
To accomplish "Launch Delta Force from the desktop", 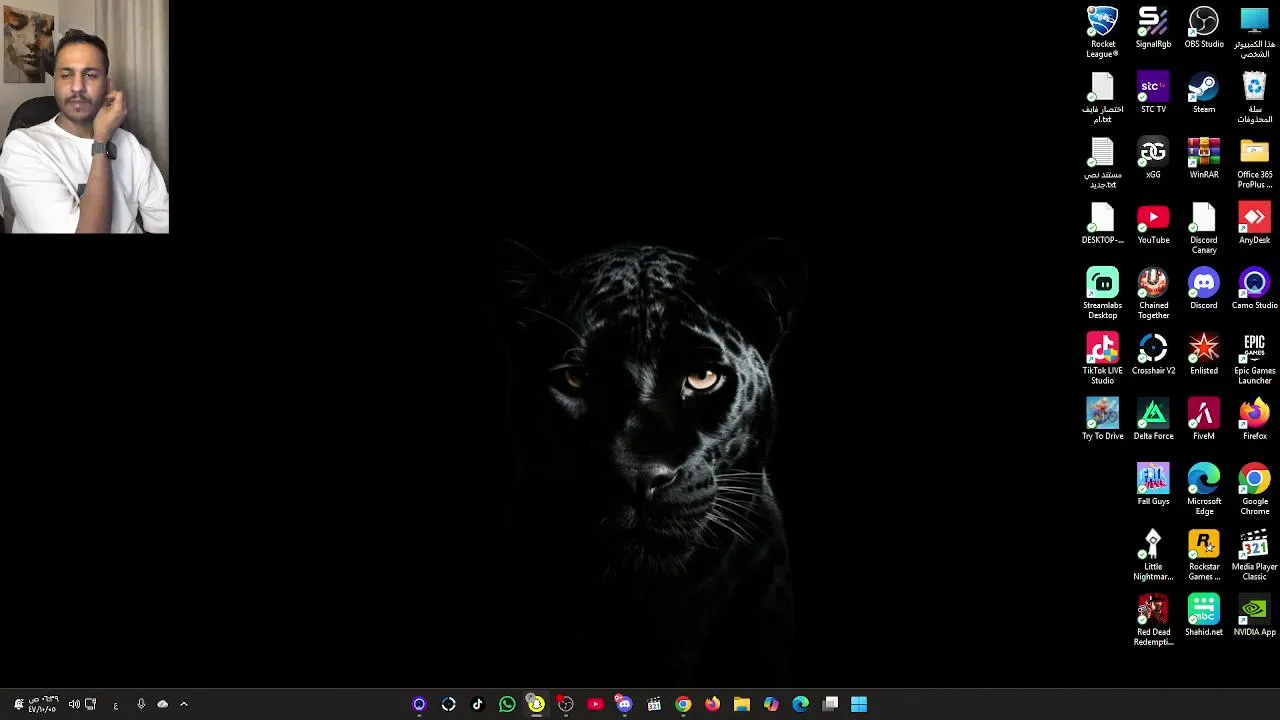I will [x=1153, y=419].
